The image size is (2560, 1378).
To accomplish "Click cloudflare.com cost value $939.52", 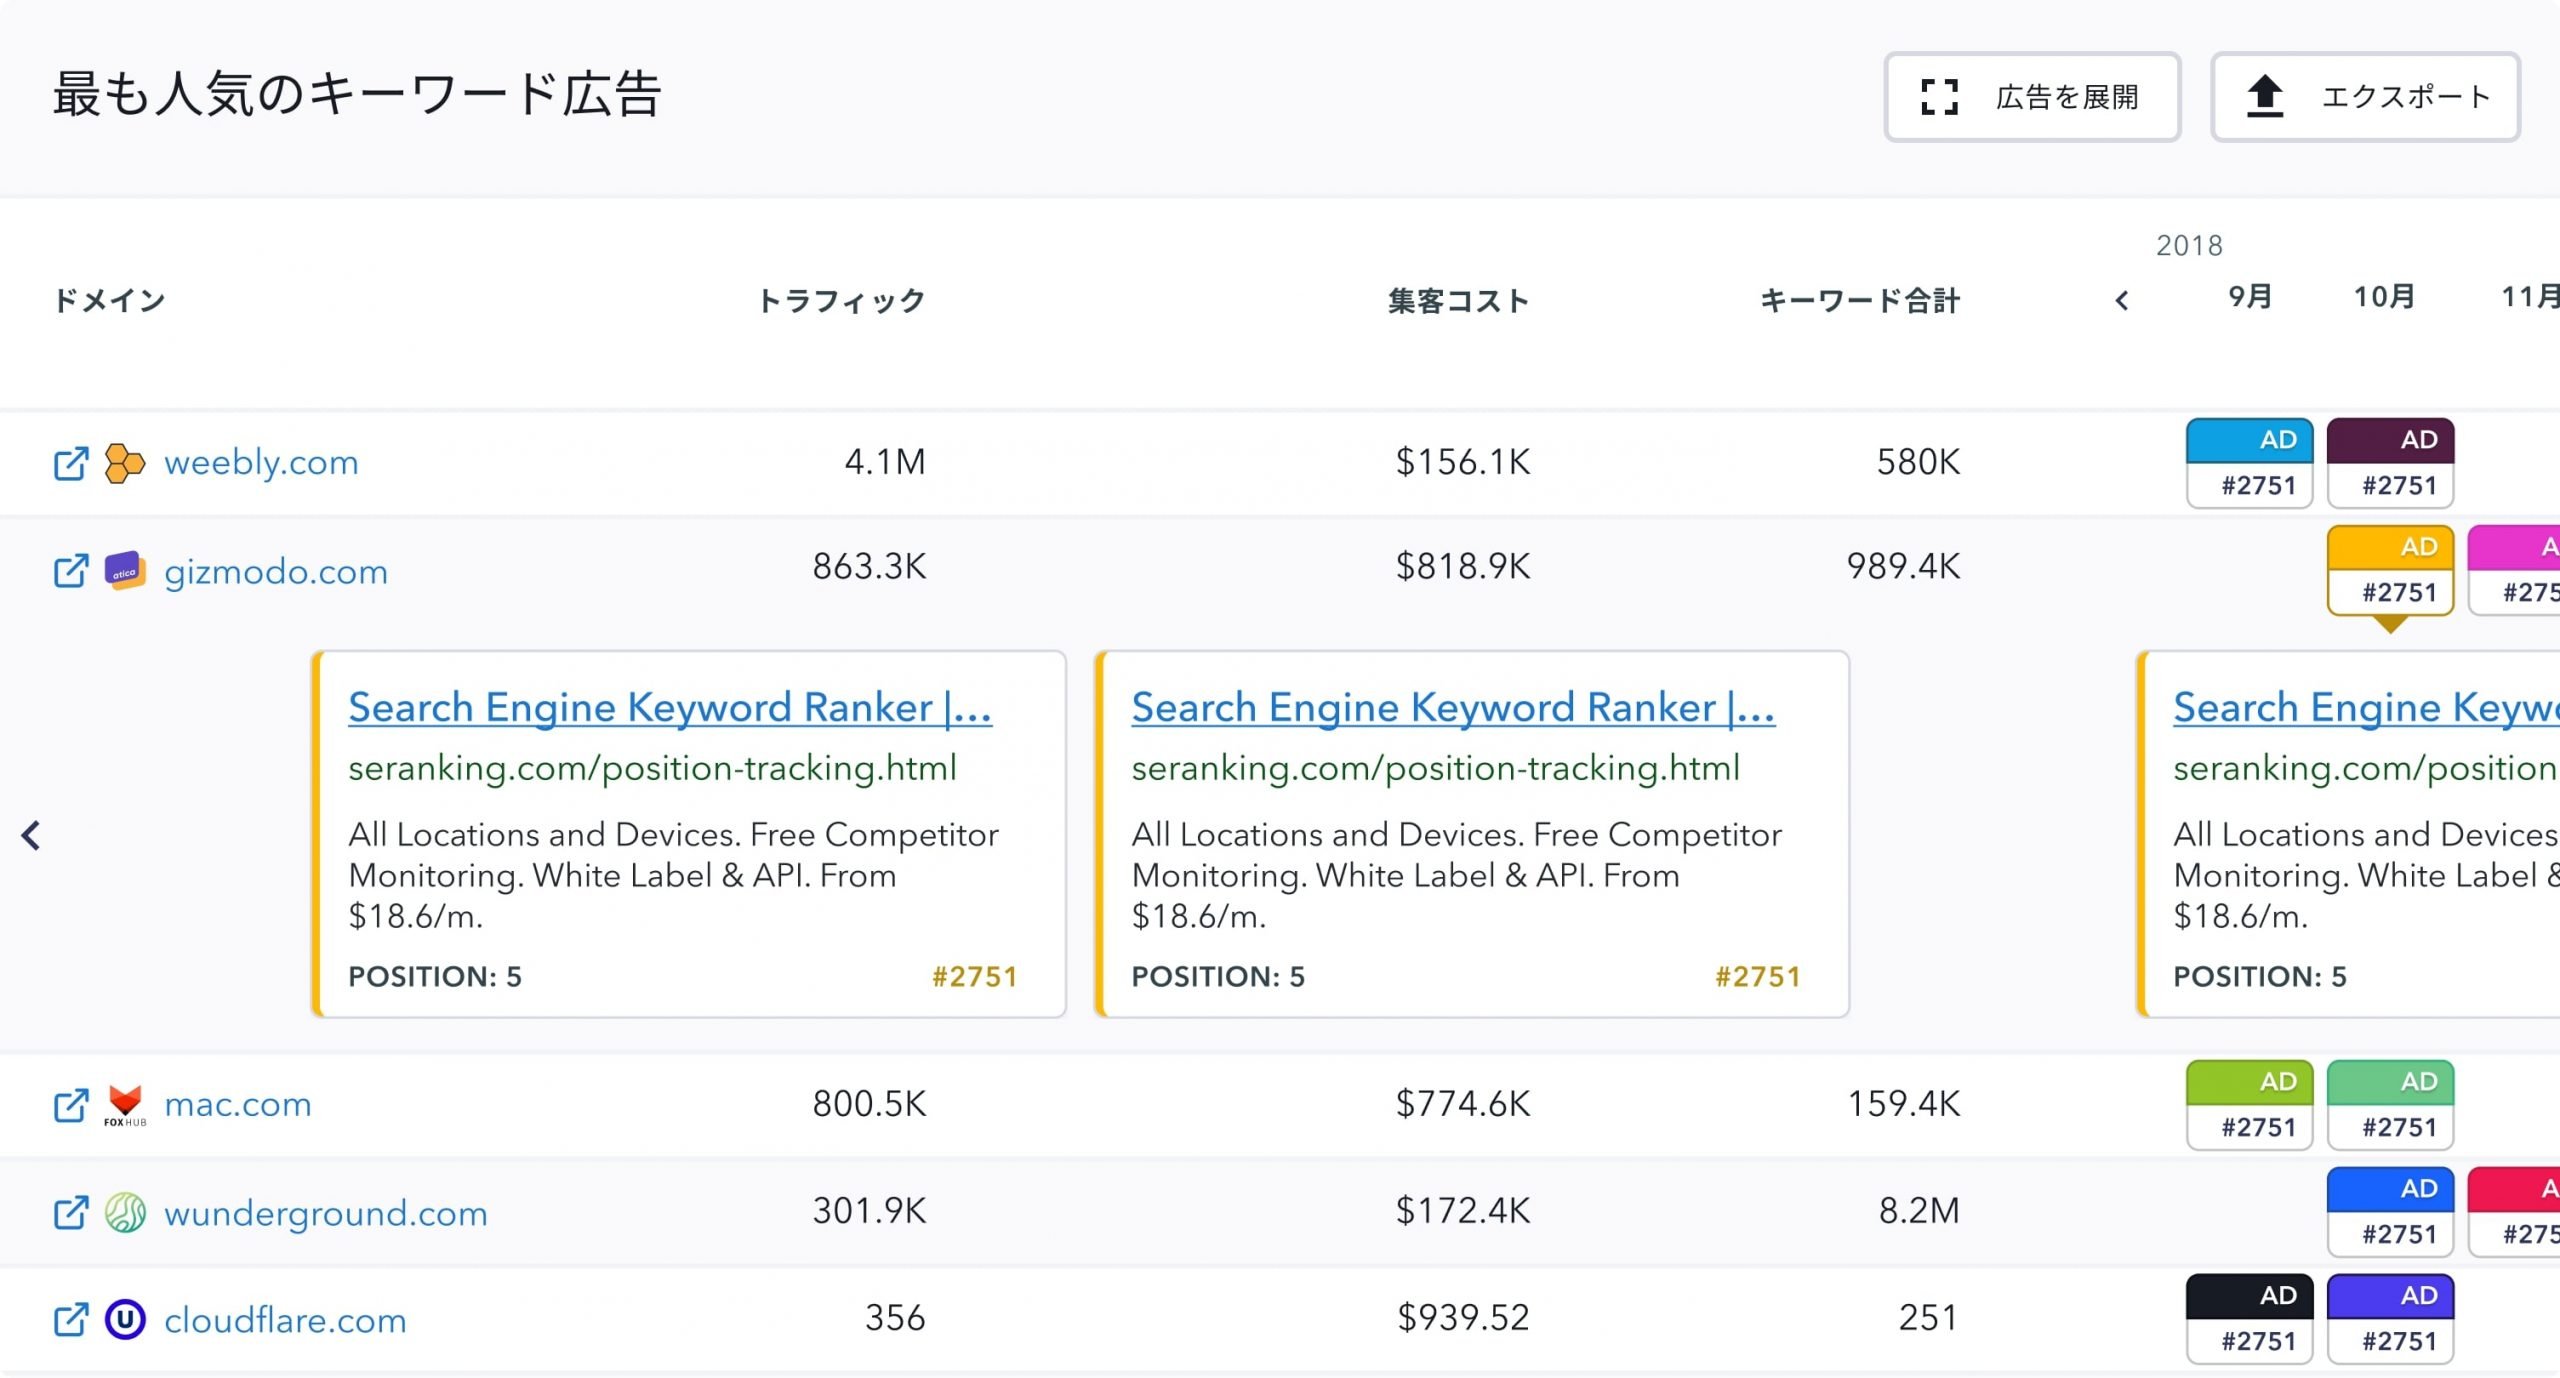I will (1463, 1318).
